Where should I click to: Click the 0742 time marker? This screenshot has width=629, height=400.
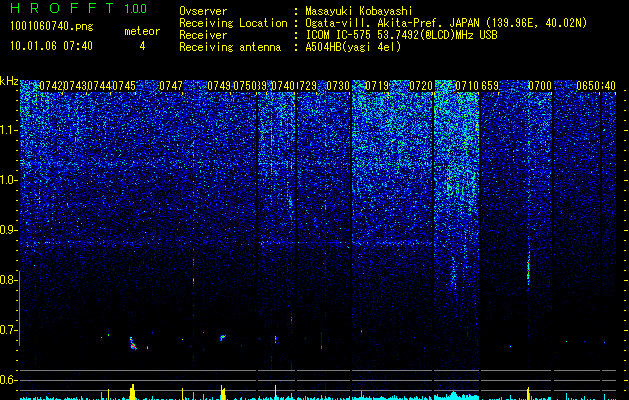point(51,86)
